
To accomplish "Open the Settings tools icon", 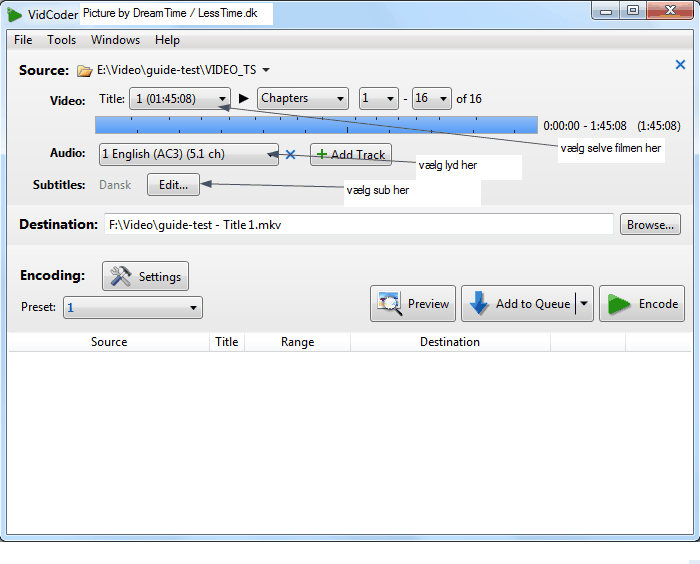I will click(146, 276).
